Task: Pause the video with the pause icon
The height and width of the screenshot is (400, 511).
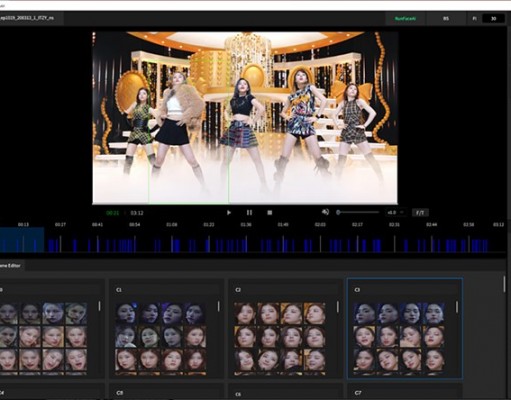Action: click(x=249, y=213)
